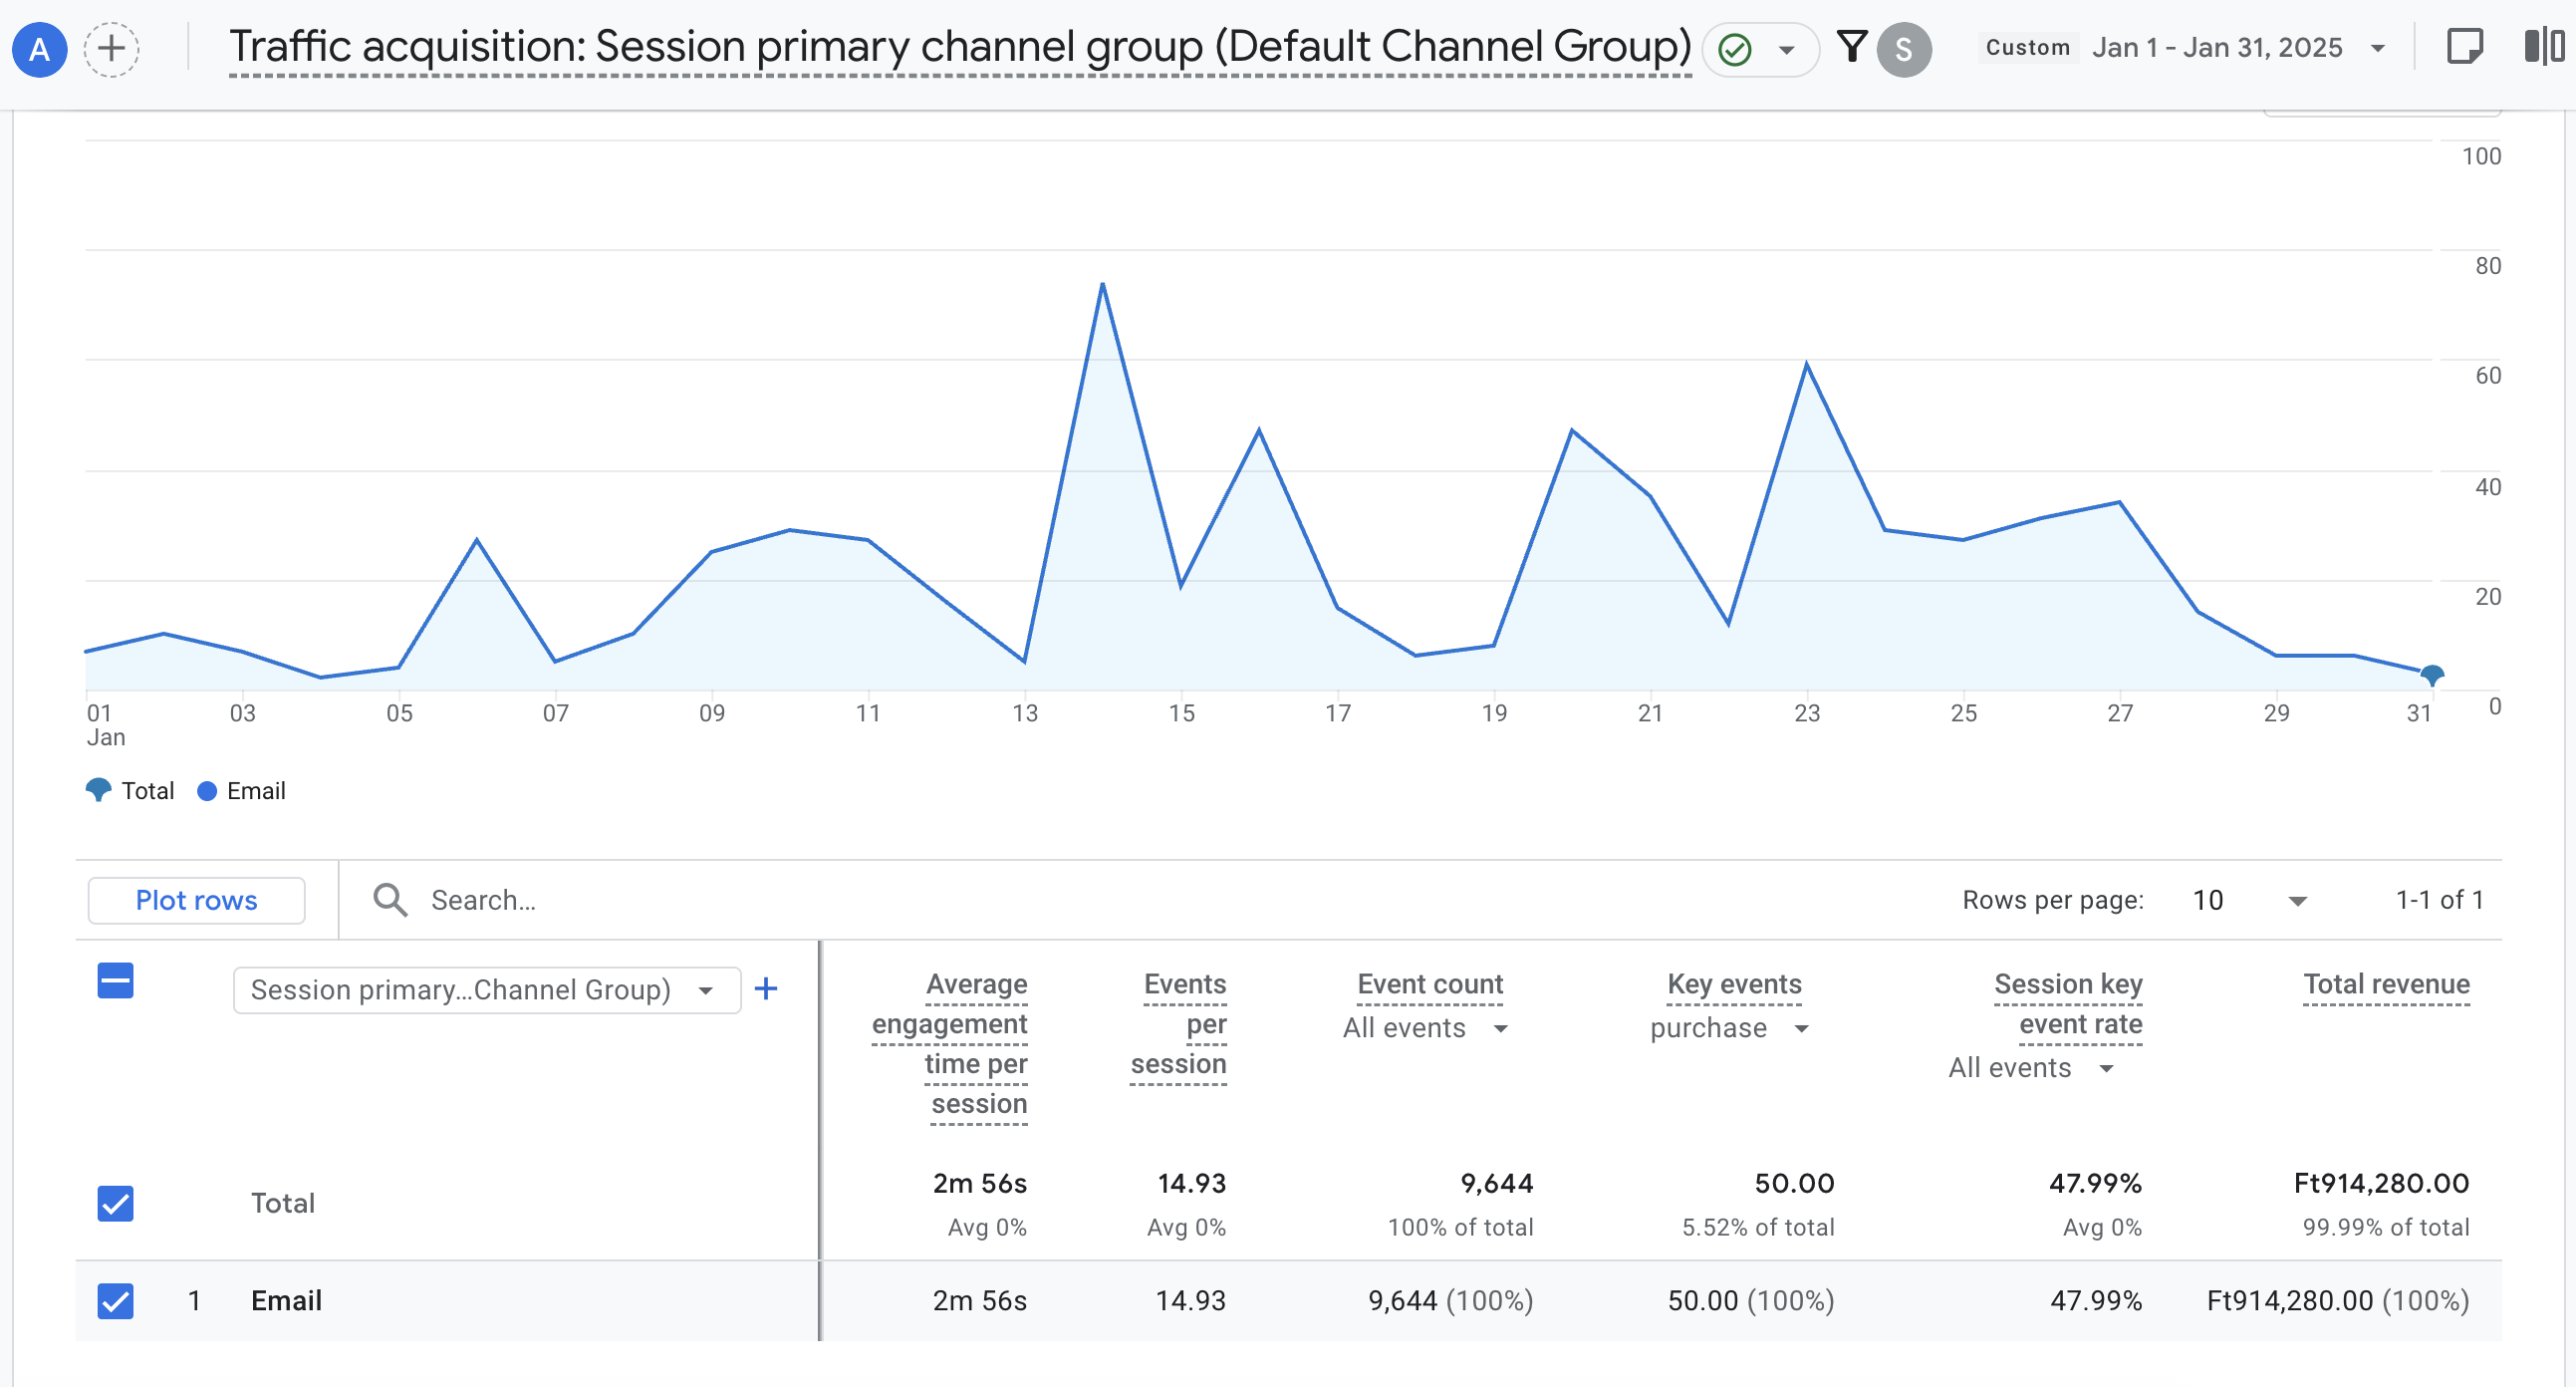The image size is (2576, 1387).
Task: Expand Rows per page dropdown
Action: (2297, 901)
